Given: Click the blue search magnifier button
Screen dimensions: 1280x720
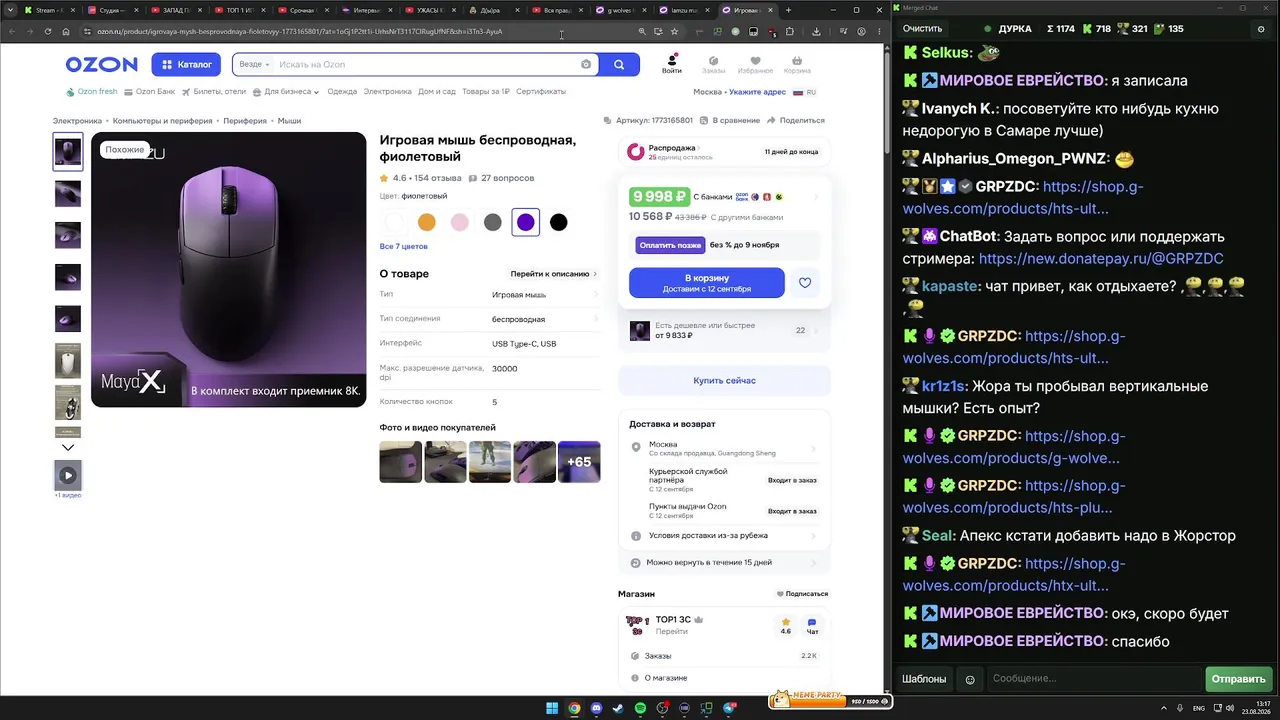Looking at the screenshot, I should pos(619,64).
